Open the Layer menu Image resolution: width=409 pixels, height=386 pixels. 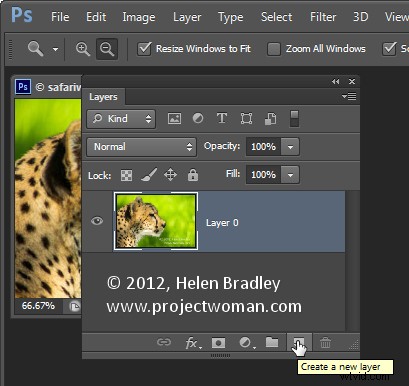[187, 17]
